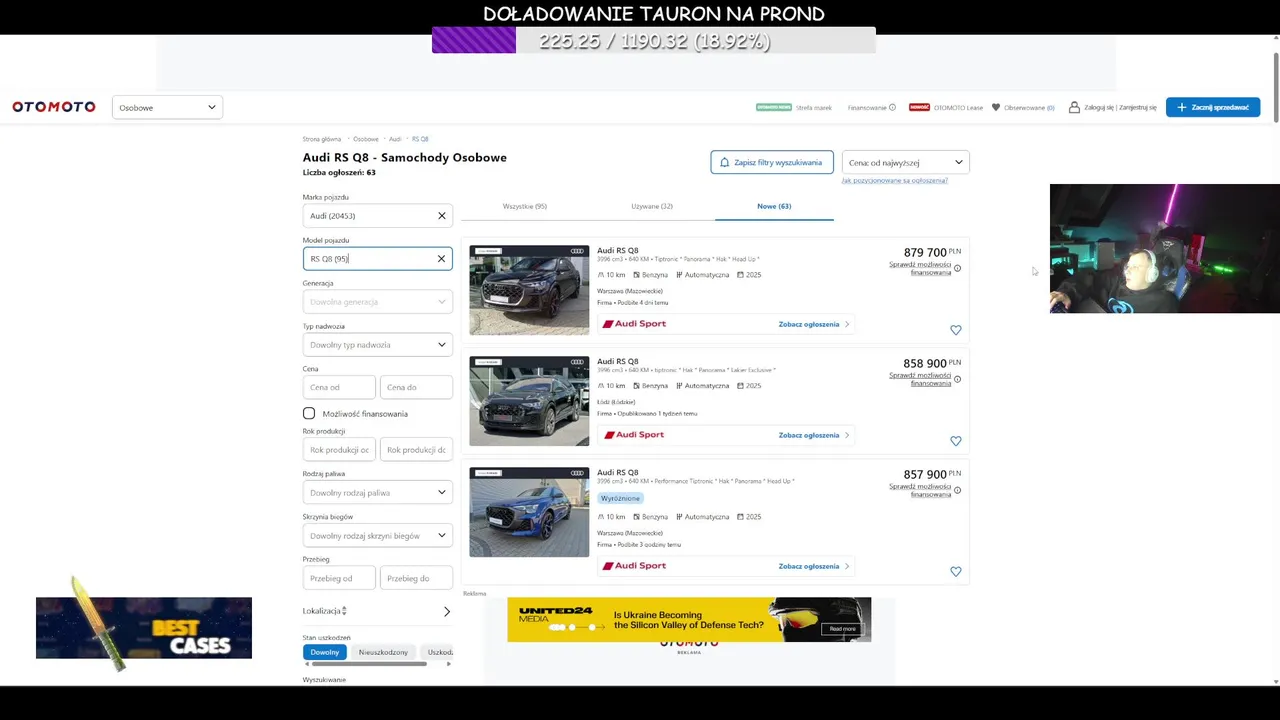The height and width of the screenshot is (720, 1280).
Task: Open black Audi photo of 879 700 listing
Action: click(x=529, y=290)
